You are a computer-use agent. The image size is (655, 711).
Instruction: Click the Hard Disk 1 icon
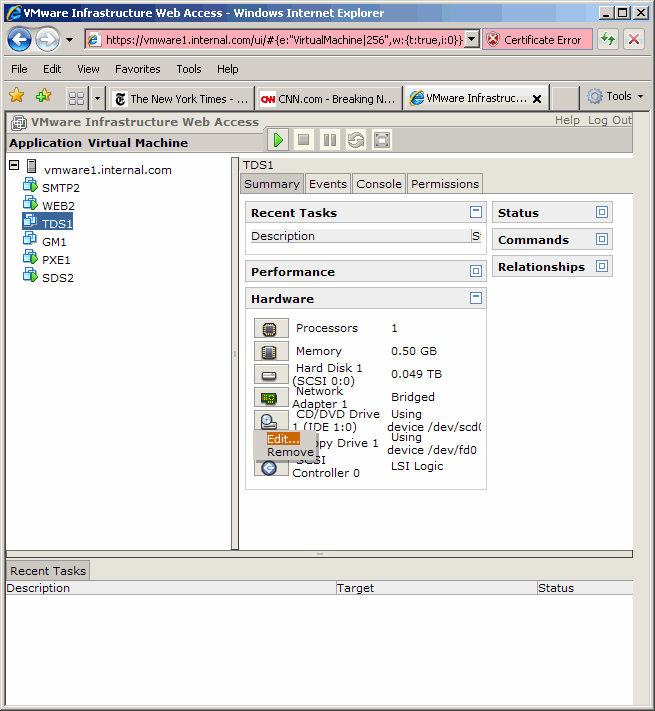(x=270, y=374)
